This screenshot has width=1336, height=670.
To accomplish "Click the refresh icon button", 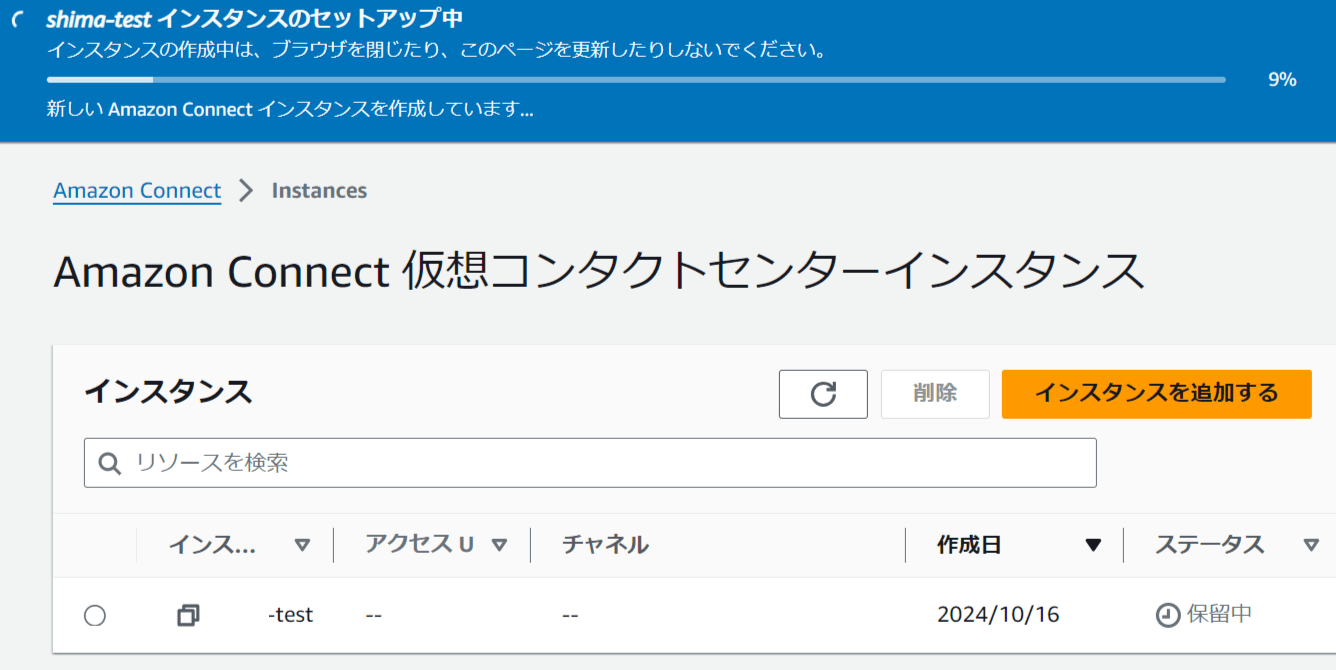I will (x=823, y=394).
